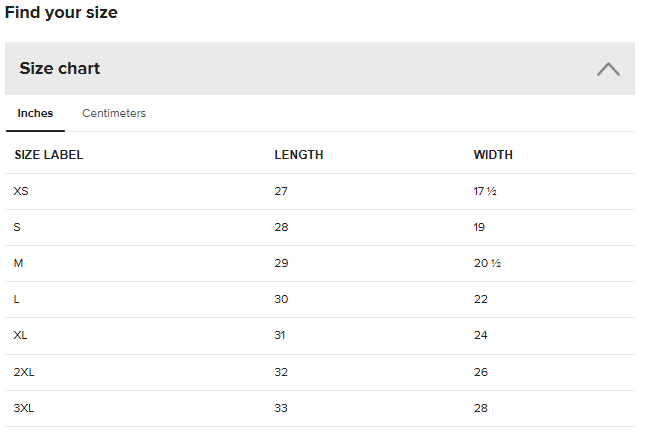
Task: Click the Size chart header bar
Action: click(320, 69)
